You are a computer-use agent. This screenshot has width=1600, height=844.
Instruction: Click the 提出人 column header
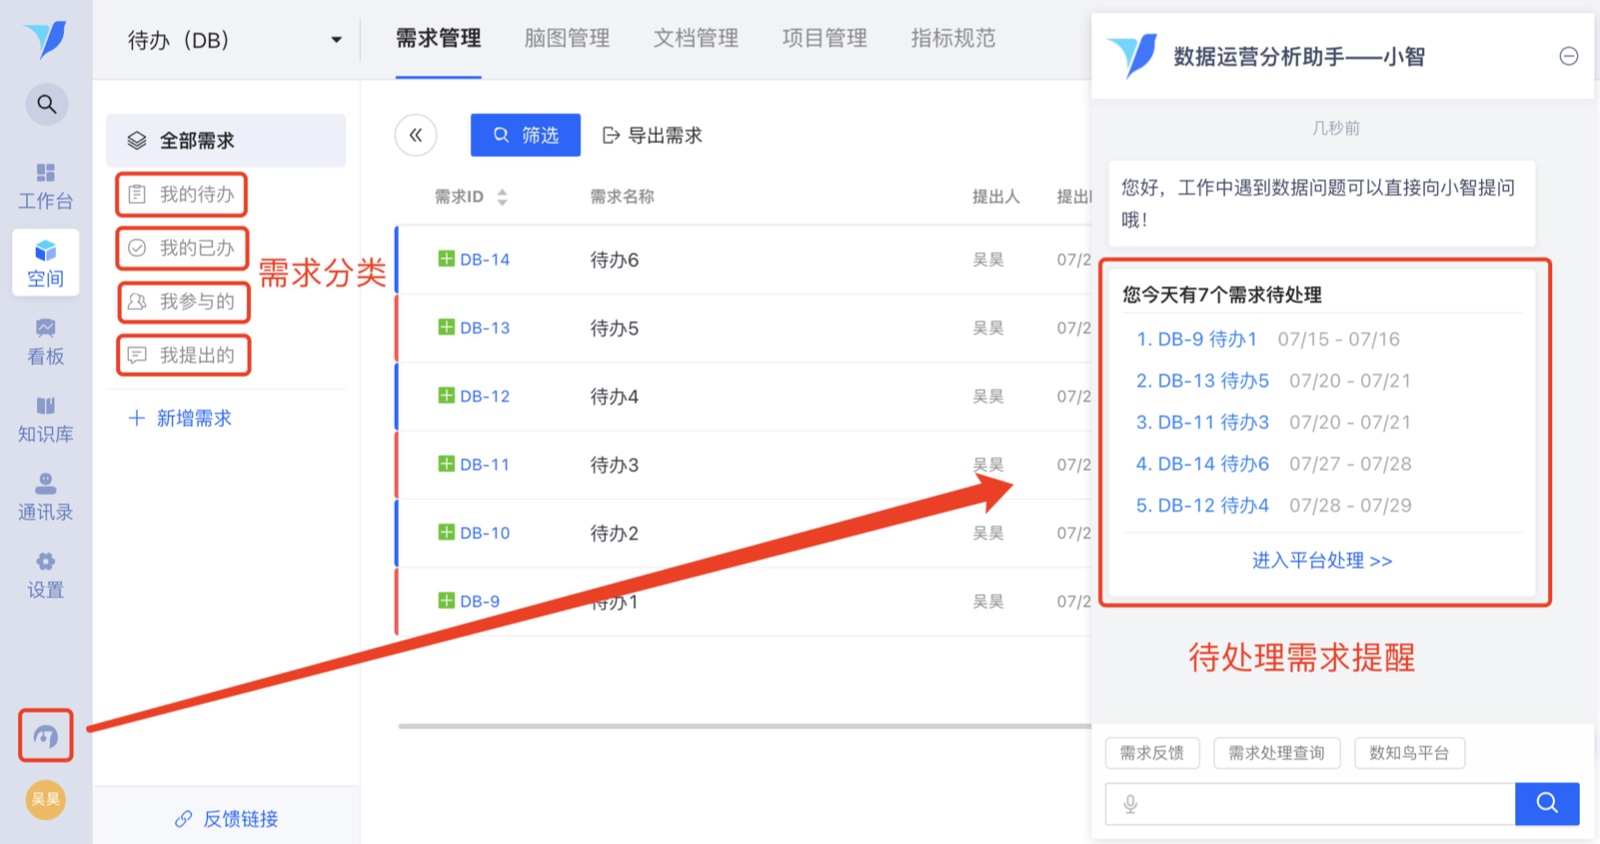996,197
